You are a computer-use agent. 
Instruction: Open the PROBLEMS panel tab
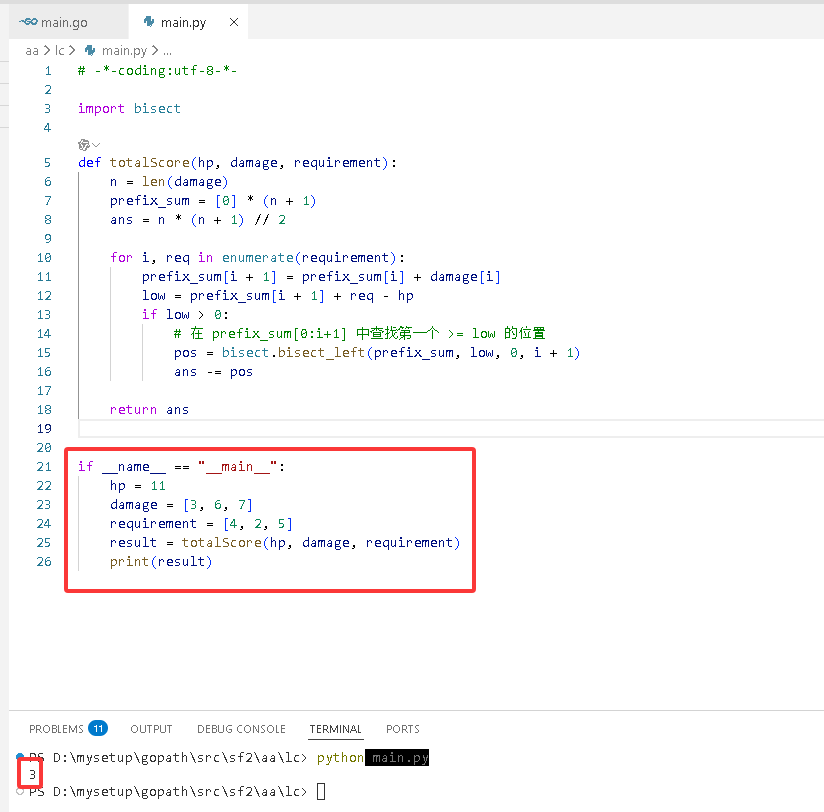coord(56,729)
